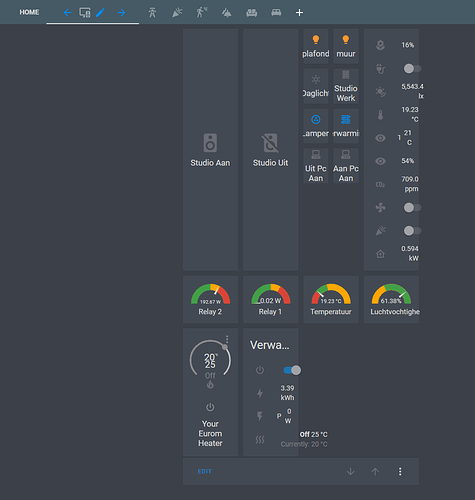Click the plant flower icon next to 16%
Image resolution: width=475 pixels, height=500 pixels.
[x=380, y=45]
